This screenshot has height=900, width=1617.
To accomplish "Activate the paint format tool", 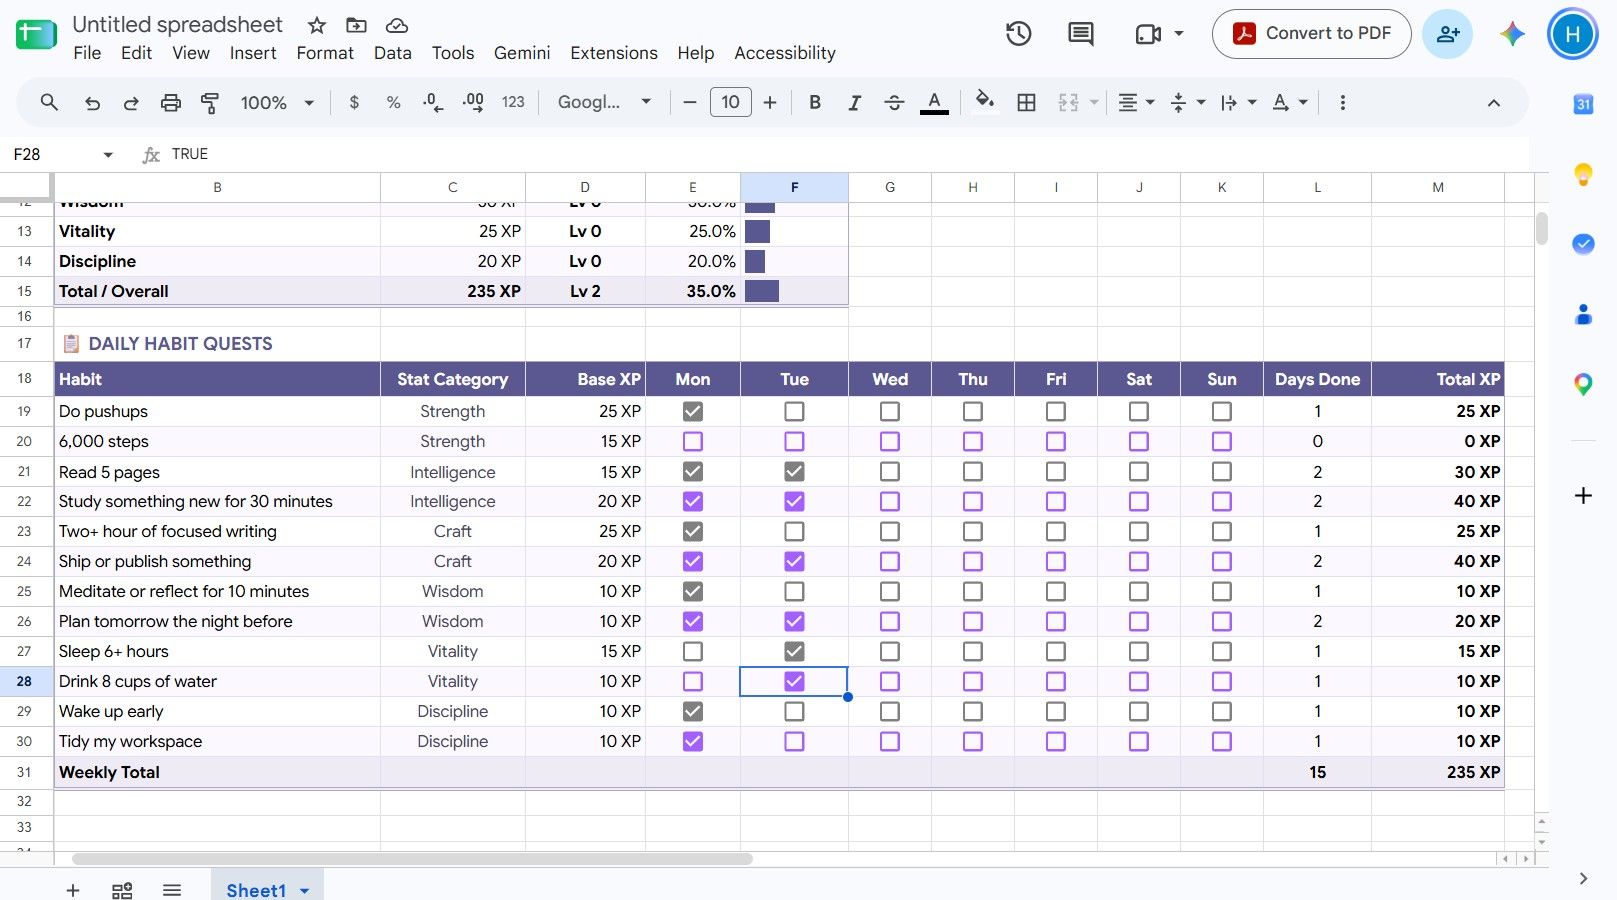I will click(210, 102).
